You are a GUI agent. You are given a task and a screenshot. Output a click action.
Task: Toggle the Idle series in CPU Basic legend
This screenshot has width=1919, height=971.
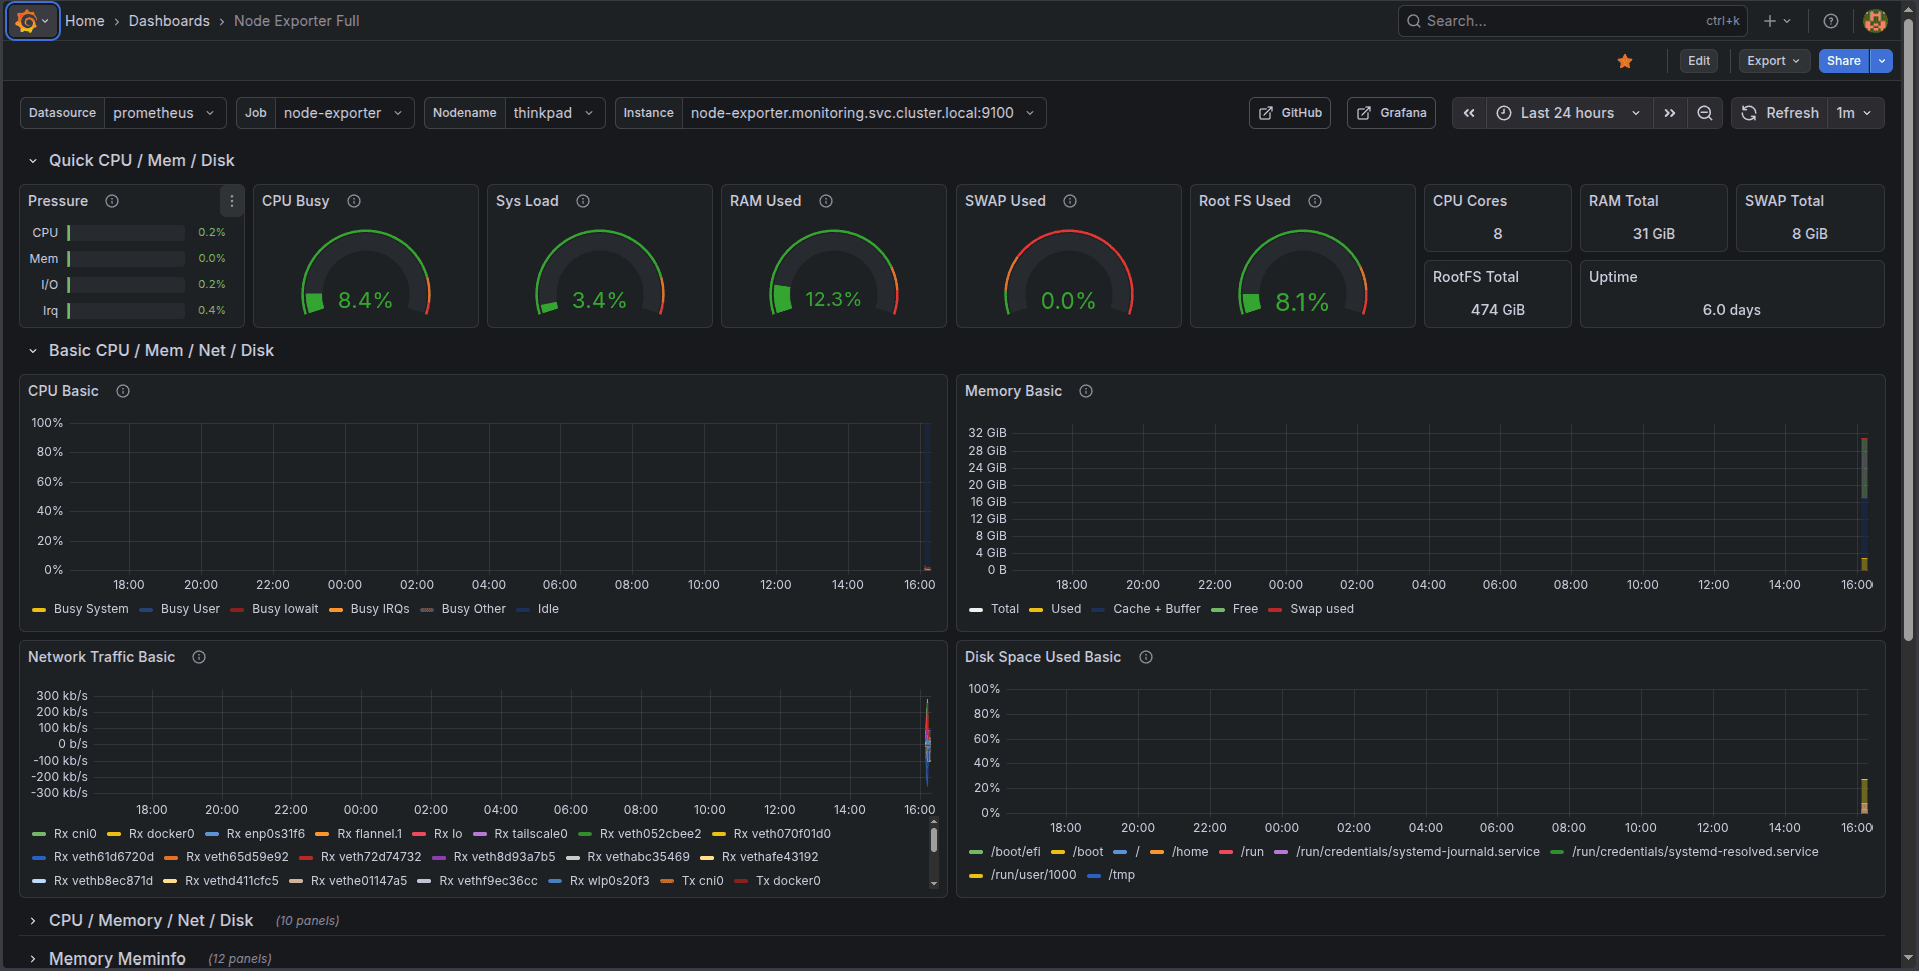click(546, 608)
